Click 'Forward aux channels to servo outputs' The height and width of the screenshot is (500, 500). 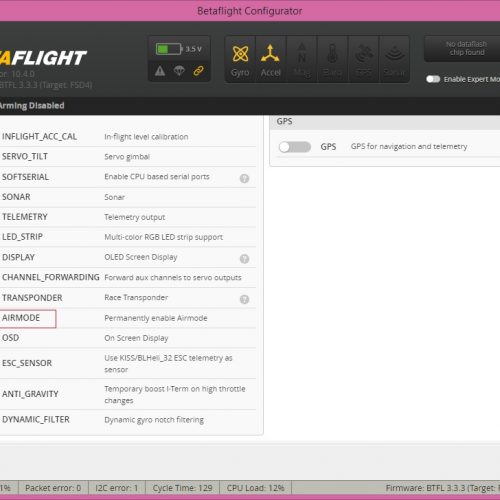pos(173,278)
